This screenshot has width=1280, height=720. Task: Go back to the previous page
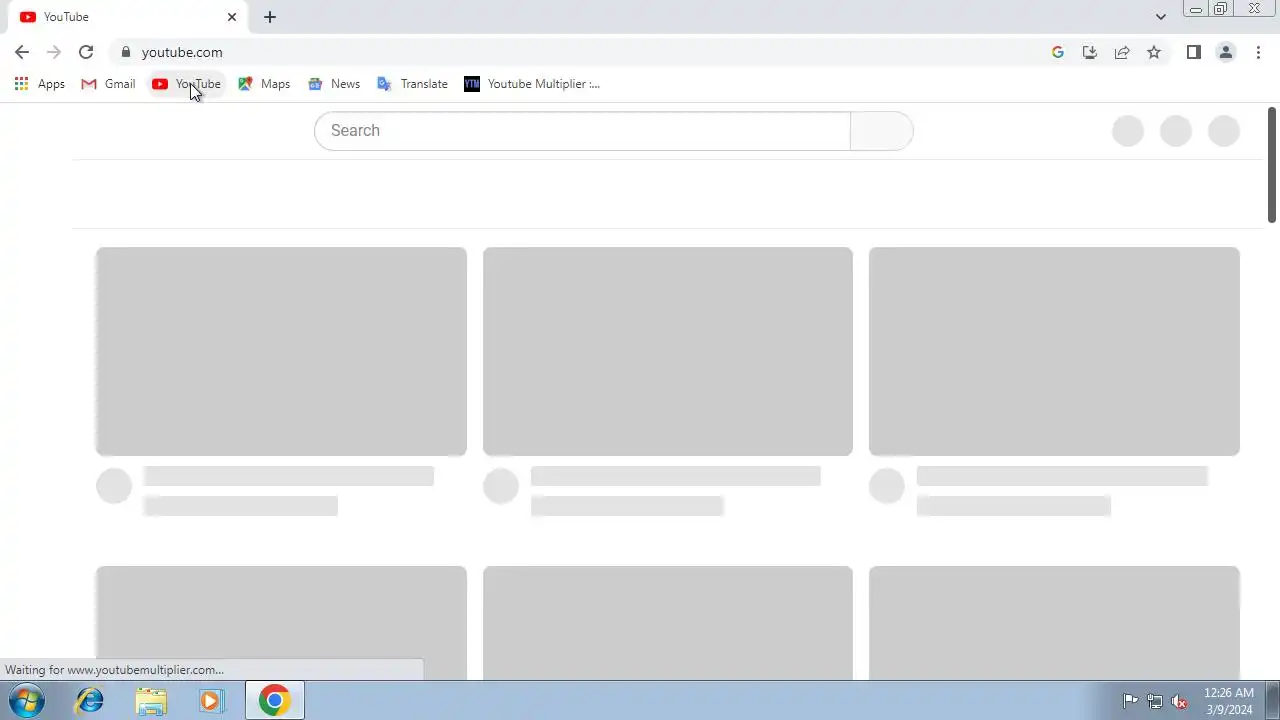22,52
